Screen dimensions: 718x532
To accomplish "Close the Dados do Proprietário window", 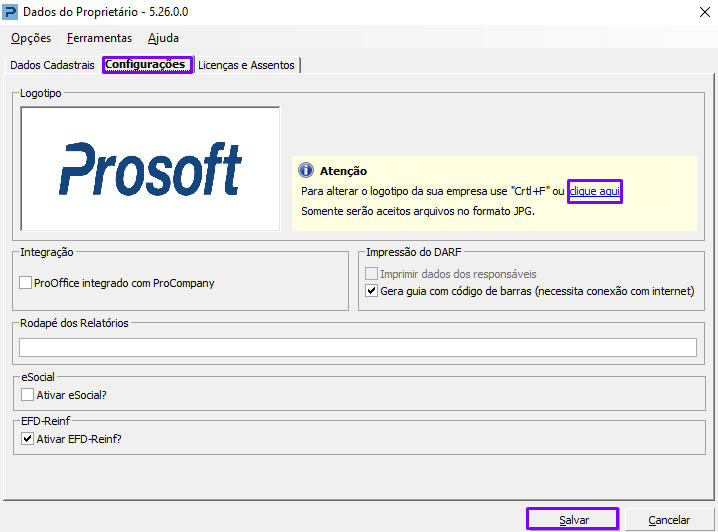I will point(705,12).
